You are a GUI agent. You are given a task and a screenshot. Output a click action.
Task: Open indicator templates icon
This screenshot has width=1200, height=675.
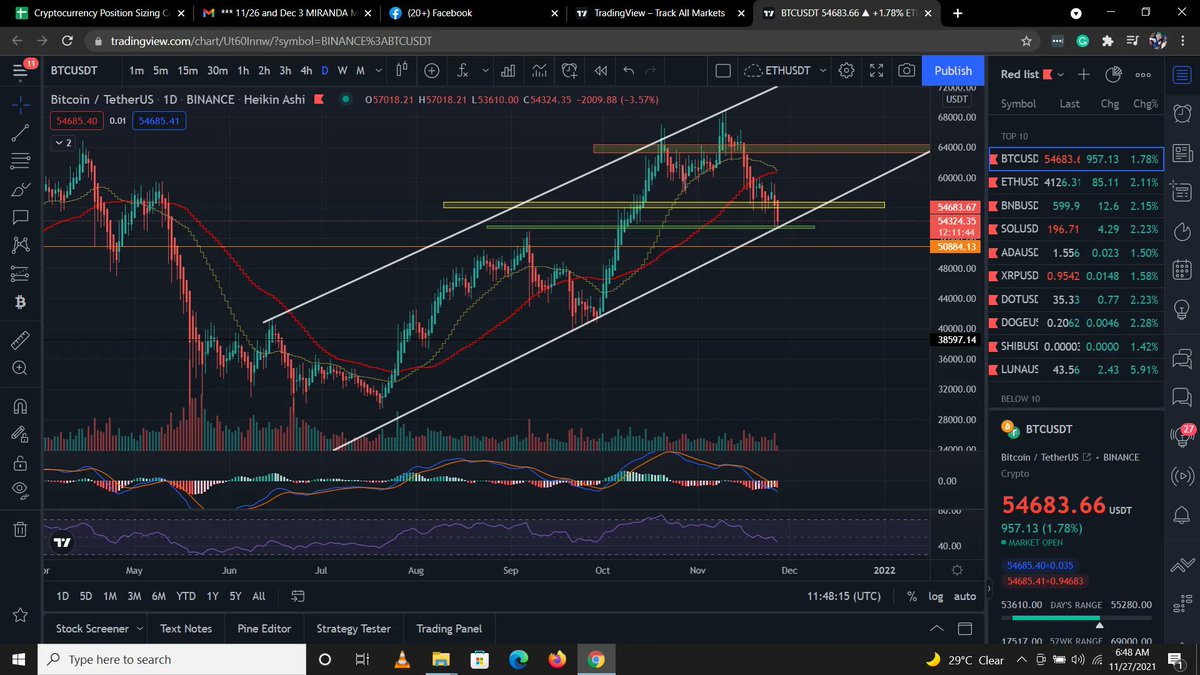coord(540,71)
